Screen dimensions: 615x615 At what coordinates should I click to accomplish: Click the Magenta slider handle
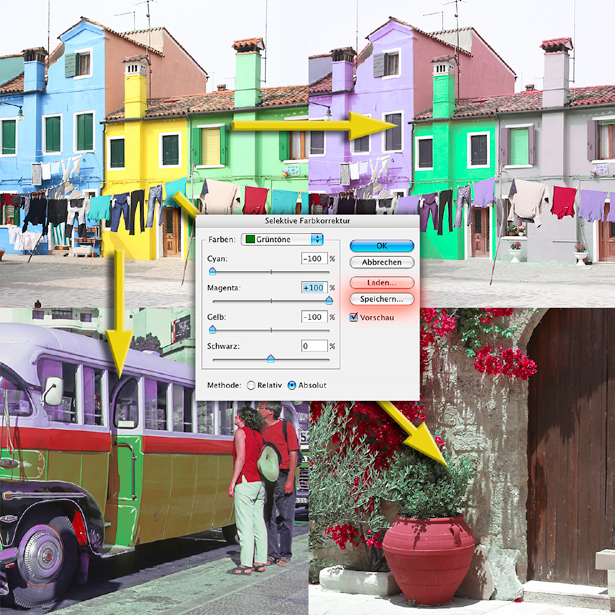tap(328, 300)
